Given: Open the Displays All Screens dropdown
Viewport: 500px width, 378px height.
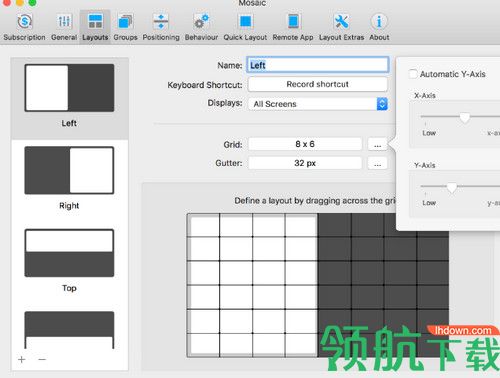Looking at the screenshot, I should 318,104.
